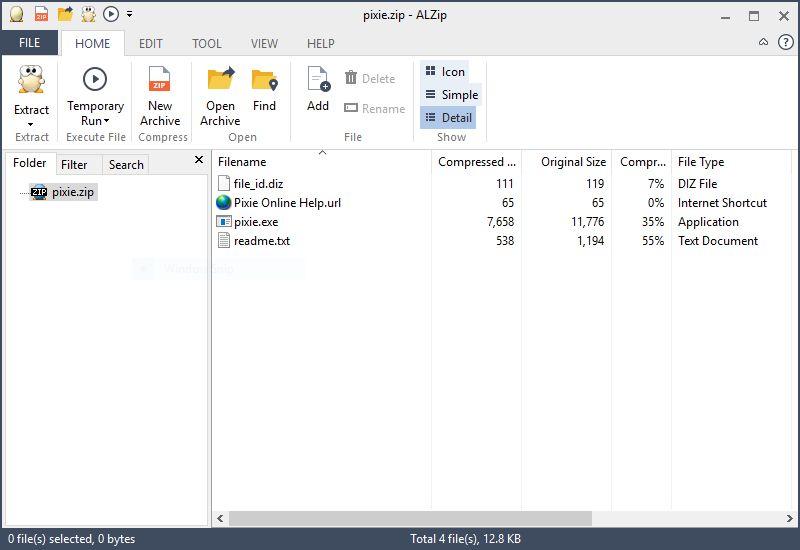Click the help question mark icon

click(x=785, y=42)
